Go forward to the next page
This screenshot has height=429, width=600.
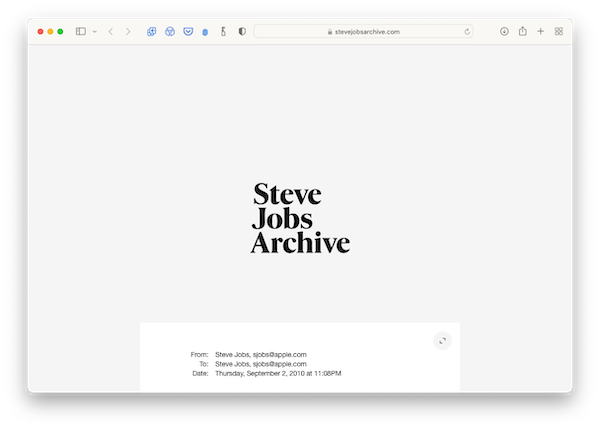[x=128, y=31]
